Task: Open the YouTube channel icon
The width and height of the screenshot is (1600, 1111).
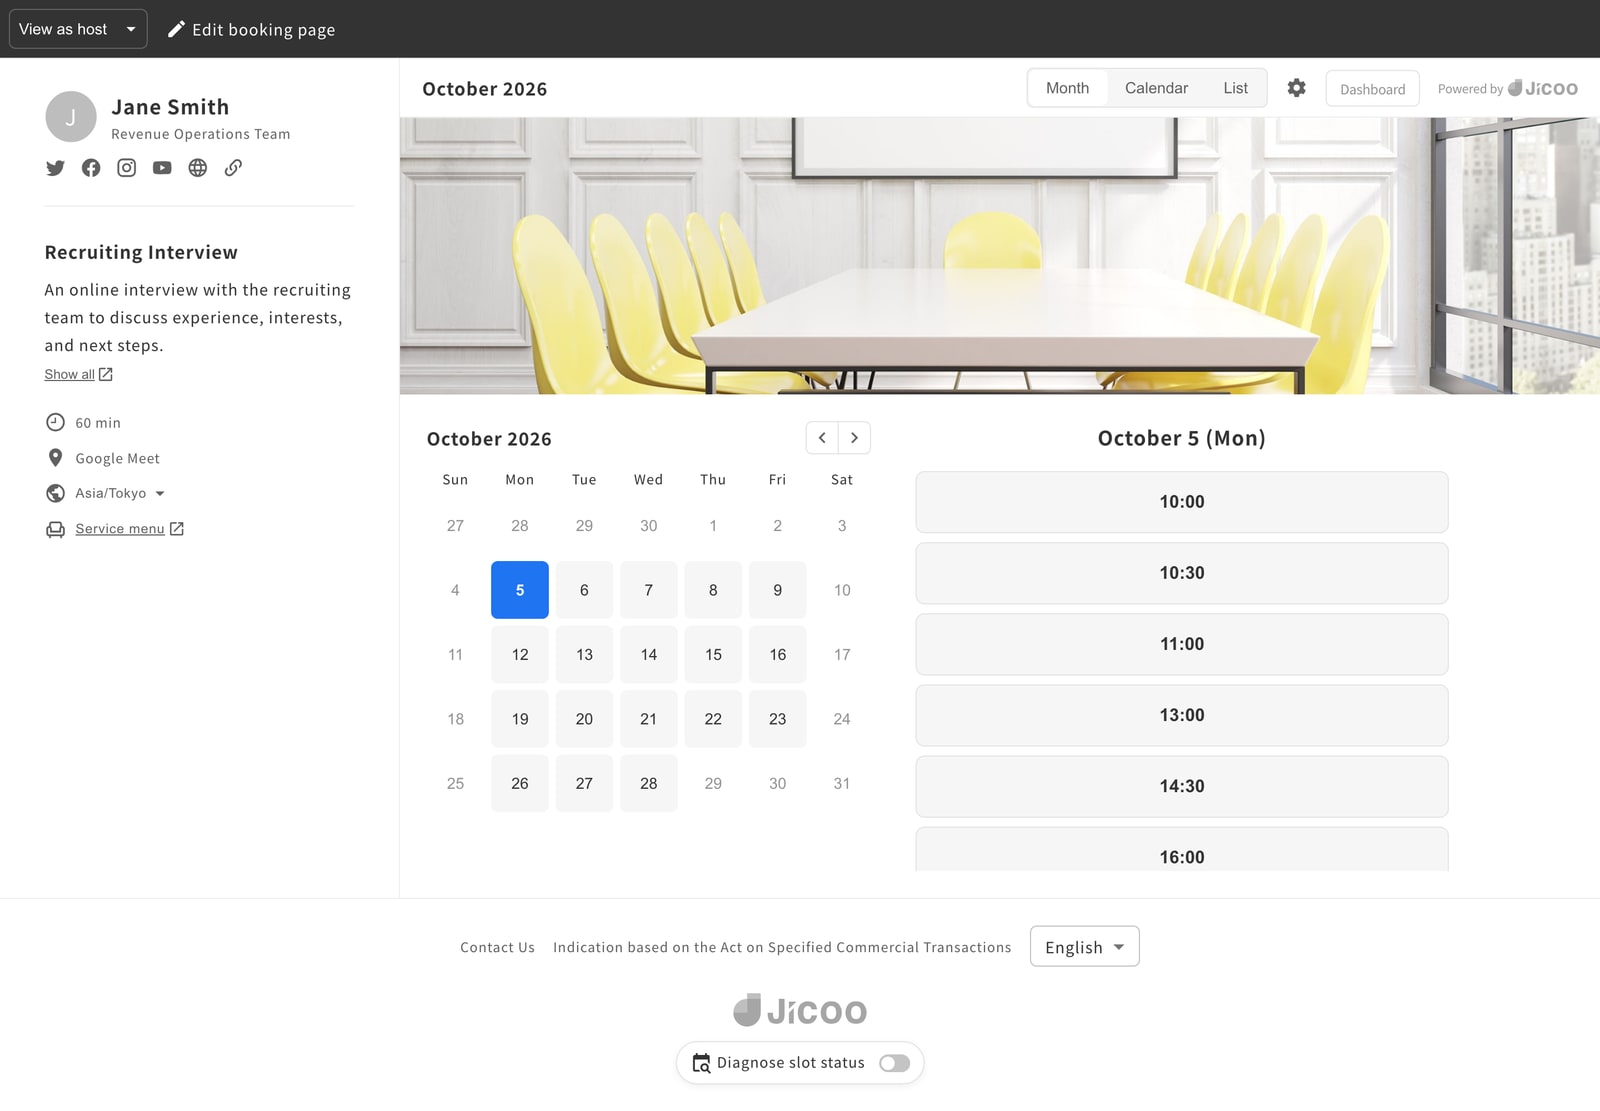Action: [x=162, y=168]
